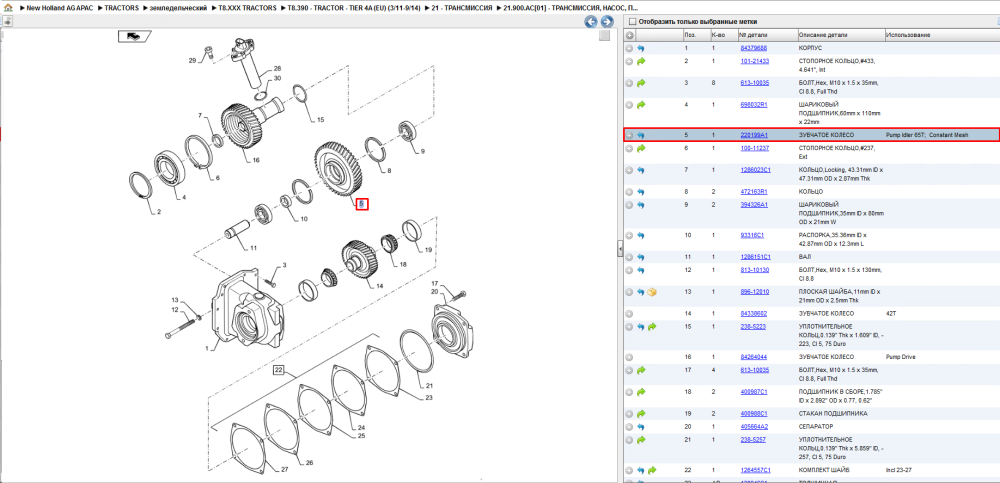
Task: Toggle selection circle for СЕПАРАТОР row
Action: coord(629,426)
